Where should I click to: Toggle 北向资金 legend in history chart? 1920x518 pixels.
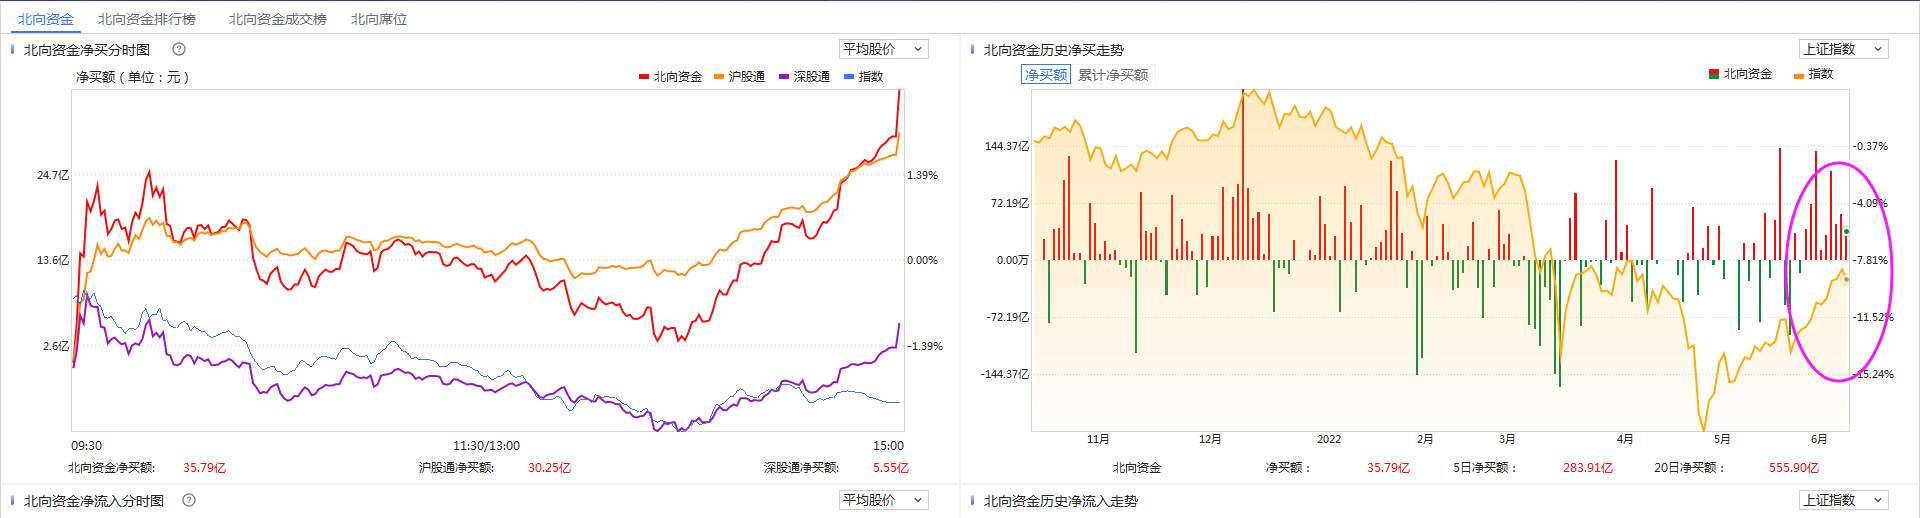(x=1740, y=74)
